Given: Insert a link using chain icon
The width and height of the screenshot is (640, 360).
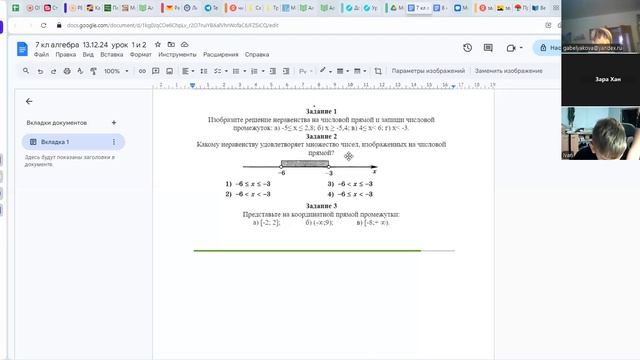Looking at the screenshot, I should pos(142,71).
